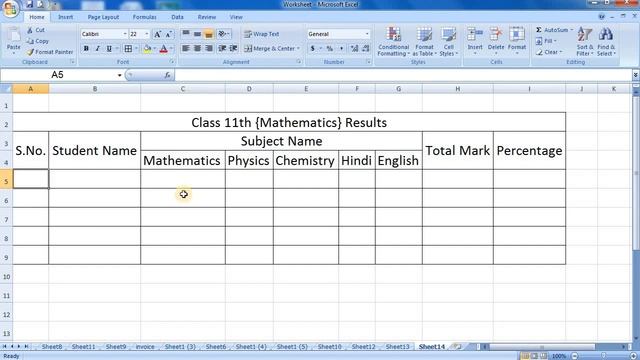The height and width of the screenshot is (360, 640).
Task: Apply borders with the Borders icon
Action: (128, 49)
